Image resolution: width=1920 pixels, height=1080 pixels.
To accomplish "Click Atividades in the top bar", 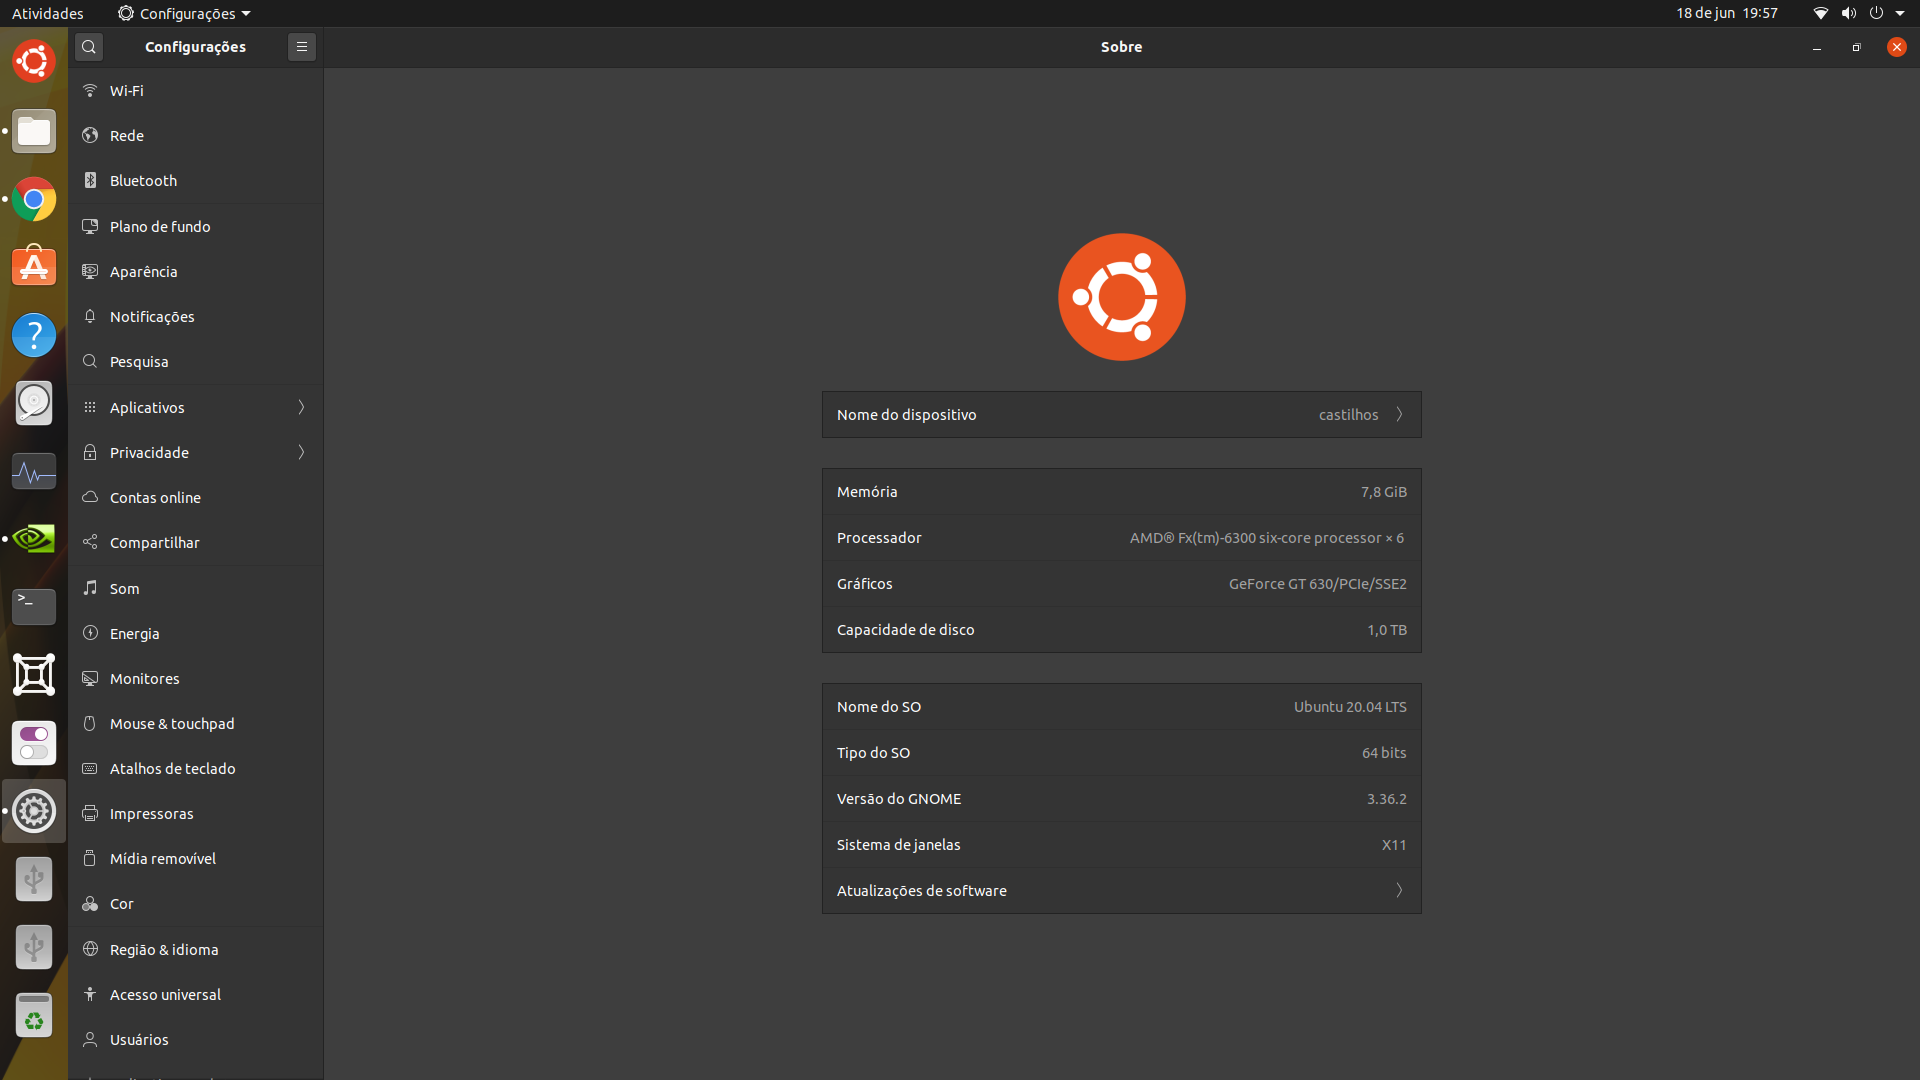I will (47, 13).
